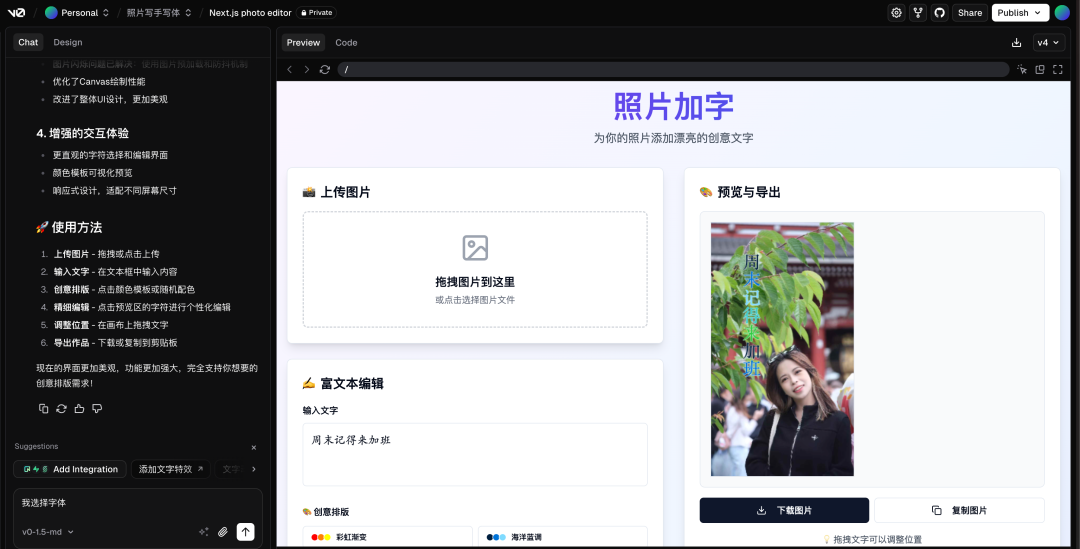Open the v4 version dropdown
The height and width of the screenshot is (549, 1080).
tap(1048, 42)
